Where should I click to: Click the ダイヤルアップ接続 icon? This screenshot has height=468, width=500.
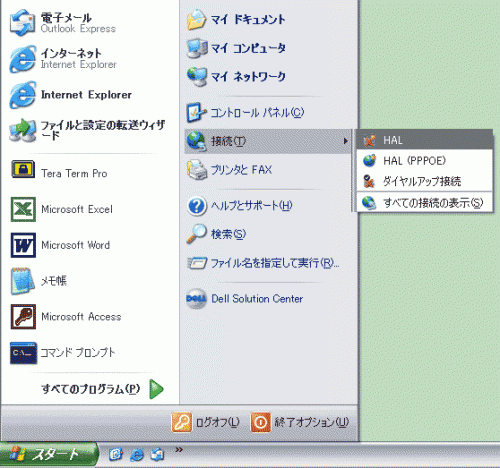[x=369, y=181]
